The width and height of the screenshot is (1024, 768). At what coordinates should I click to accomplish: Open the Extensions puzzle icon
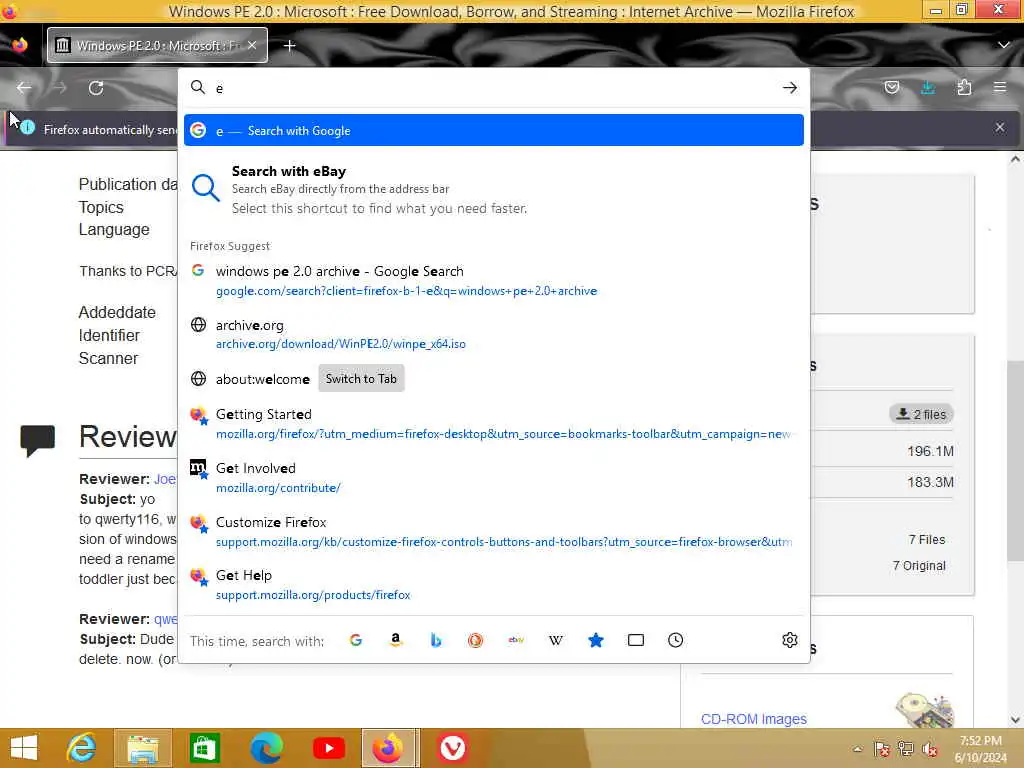pyautogui.click(x=964, y=88)
